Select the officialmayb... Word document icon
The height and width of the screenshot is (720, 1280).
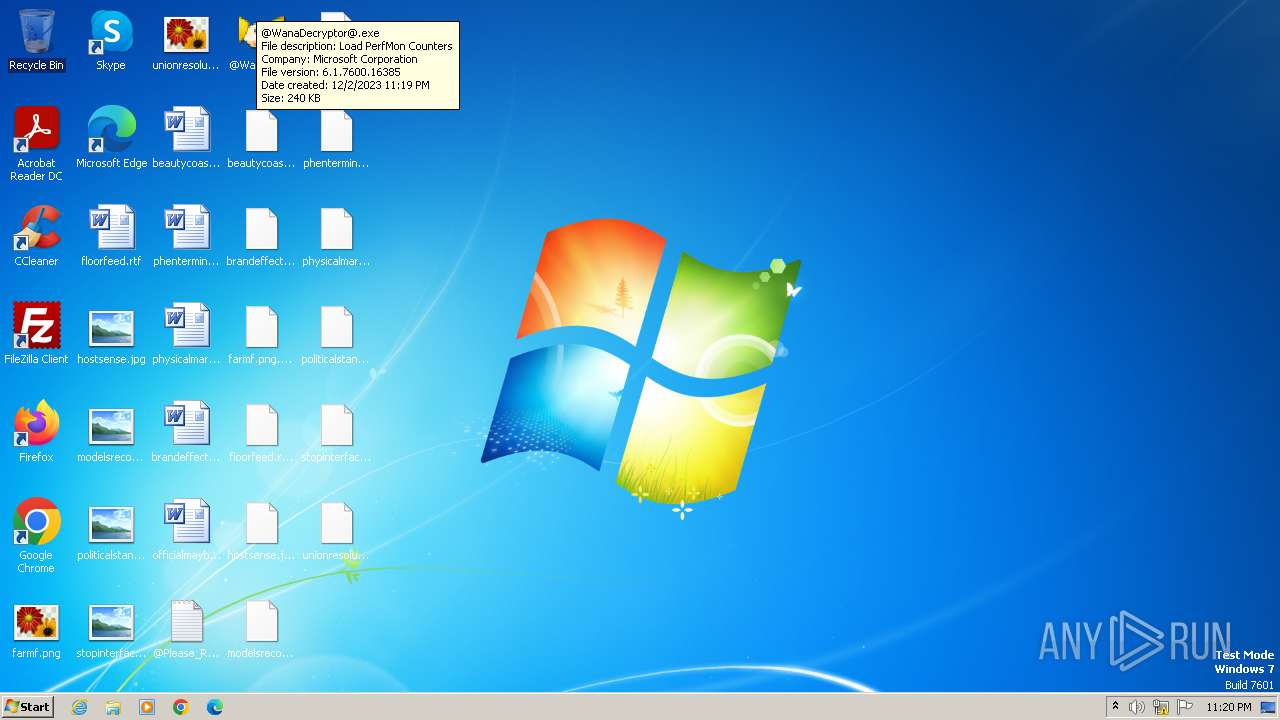[x=186, y=529]
